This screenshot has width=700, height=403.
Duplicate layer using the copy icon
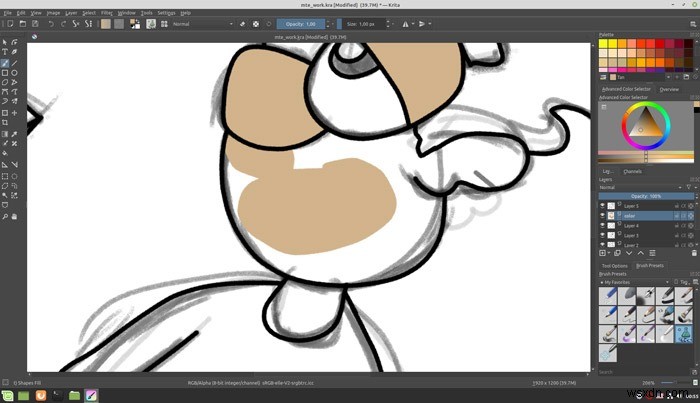coord(617,253)
